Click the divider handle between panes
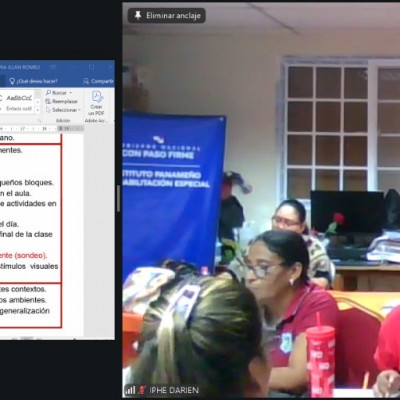This screenshot has width=400, height=400. [118, 199]
